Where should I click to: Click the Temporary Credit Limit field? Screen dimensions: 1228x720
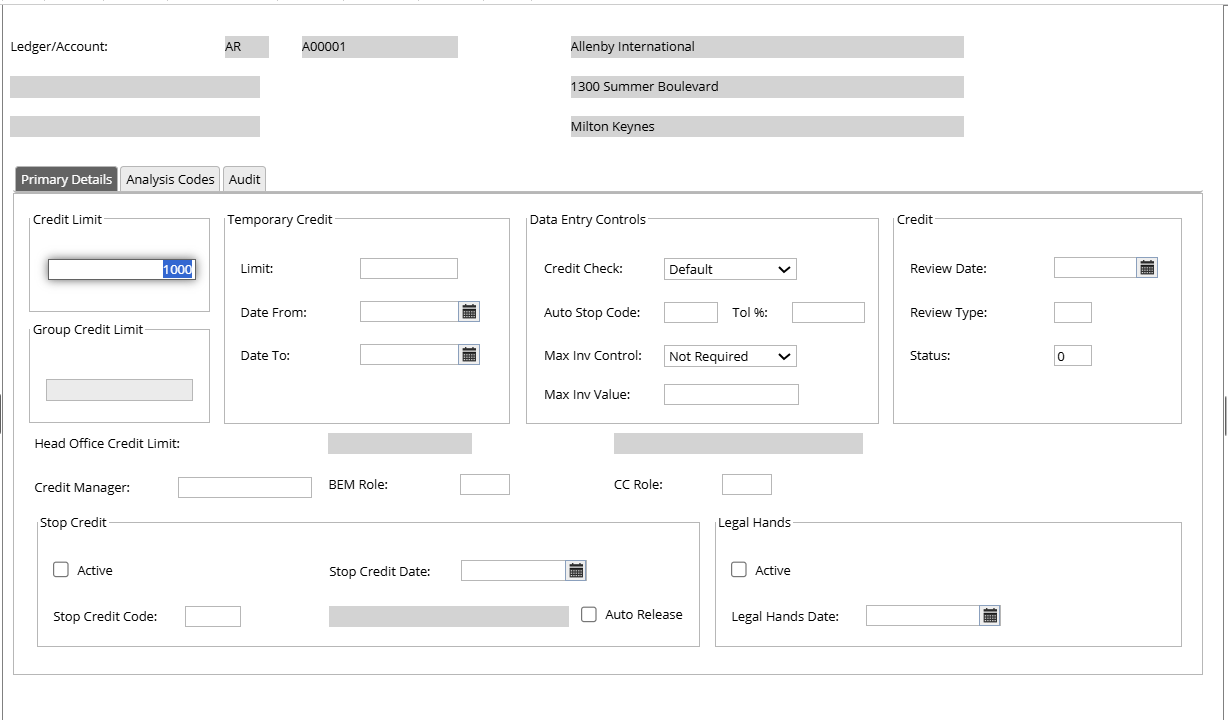coord(408,268)
